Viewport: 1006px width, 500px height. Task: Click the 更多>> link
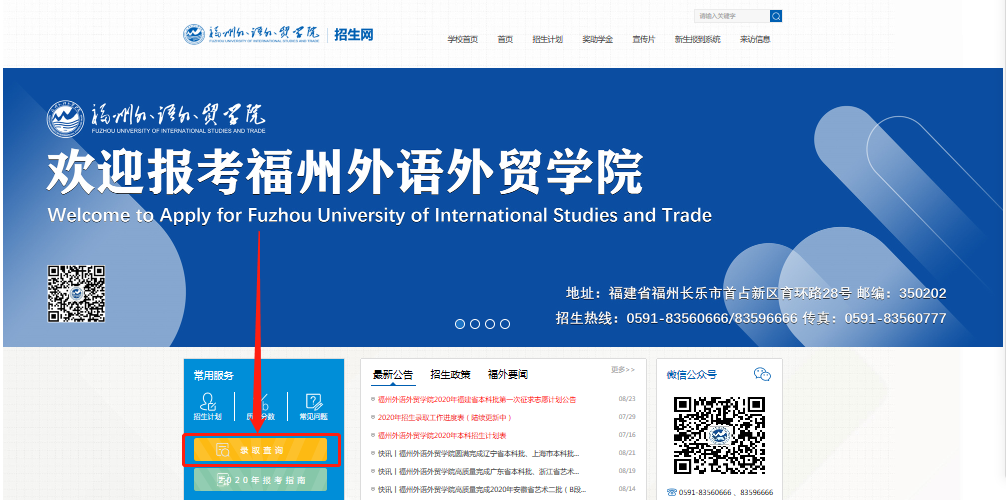[623, 370]
